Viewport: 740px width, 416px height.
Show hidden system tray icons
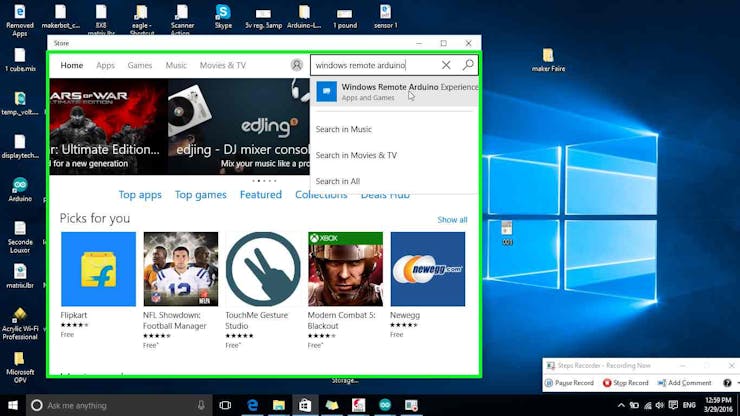[x=621, y=405]
